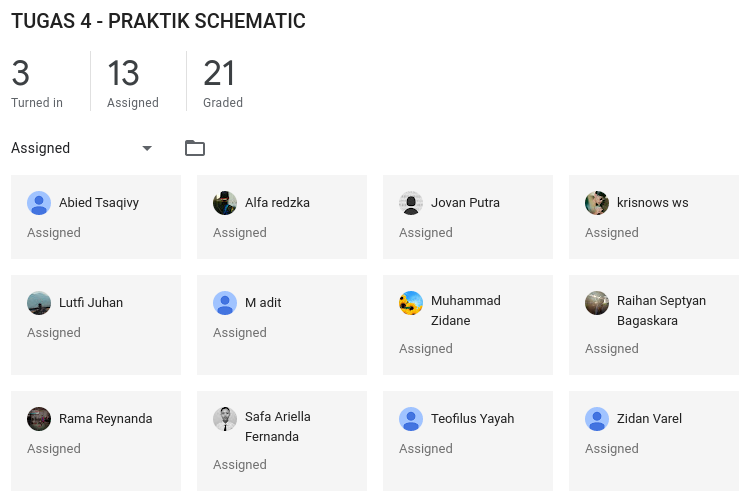Click Teofilus Yayah's avatar icon
The width and height of the screenshot is (741, 497).
[411, 419]
